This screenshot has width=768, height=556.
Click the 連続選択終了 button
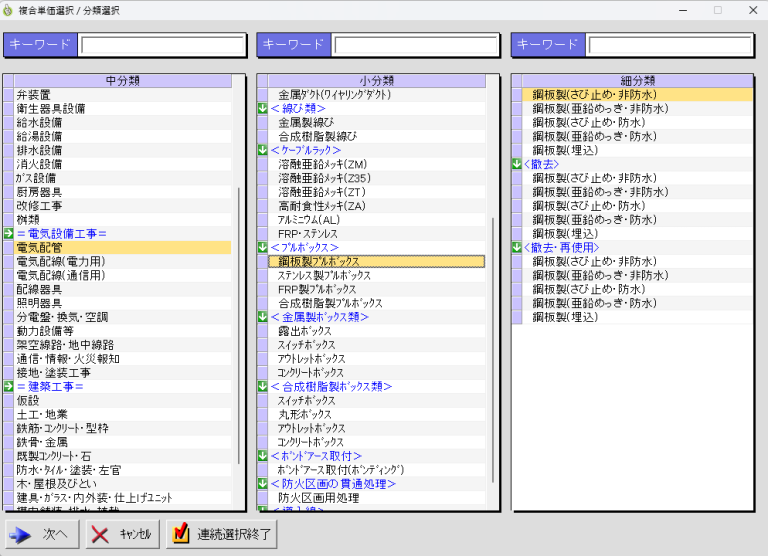coord(222,534)
